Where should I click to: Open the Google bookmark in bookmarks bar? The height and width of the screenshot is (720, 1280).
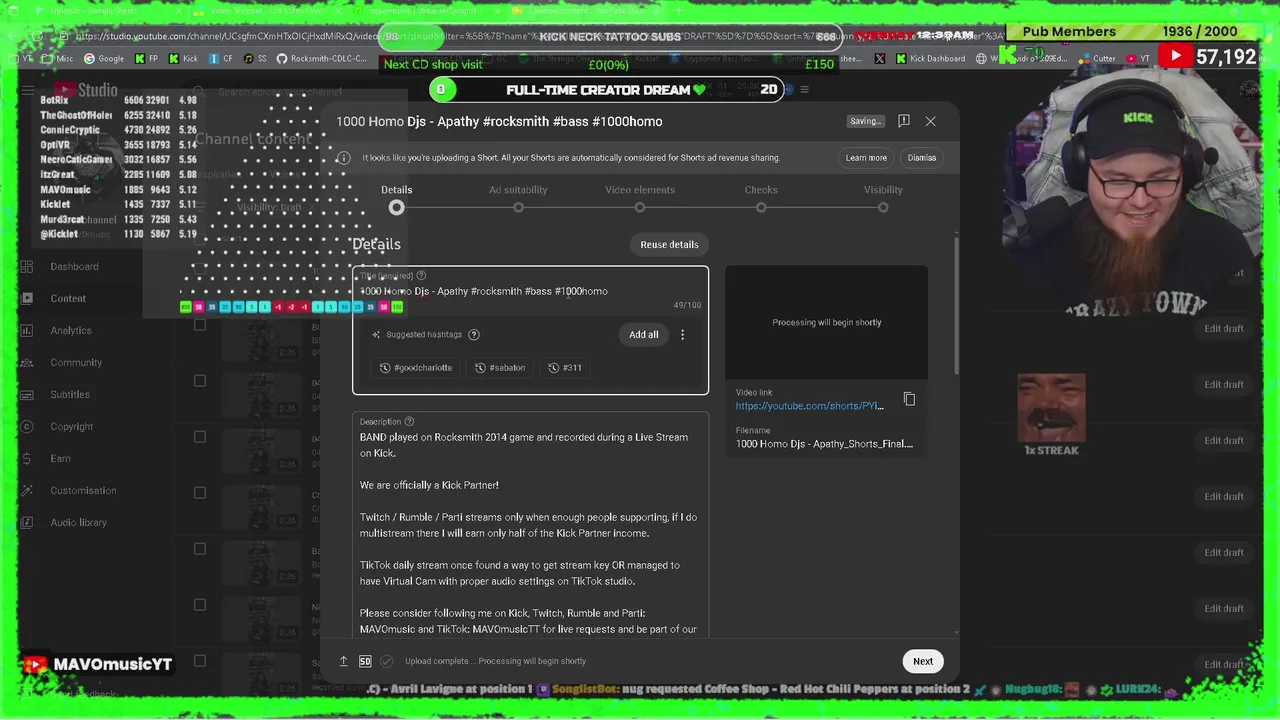pyautogui.click(x=103, y=59)
